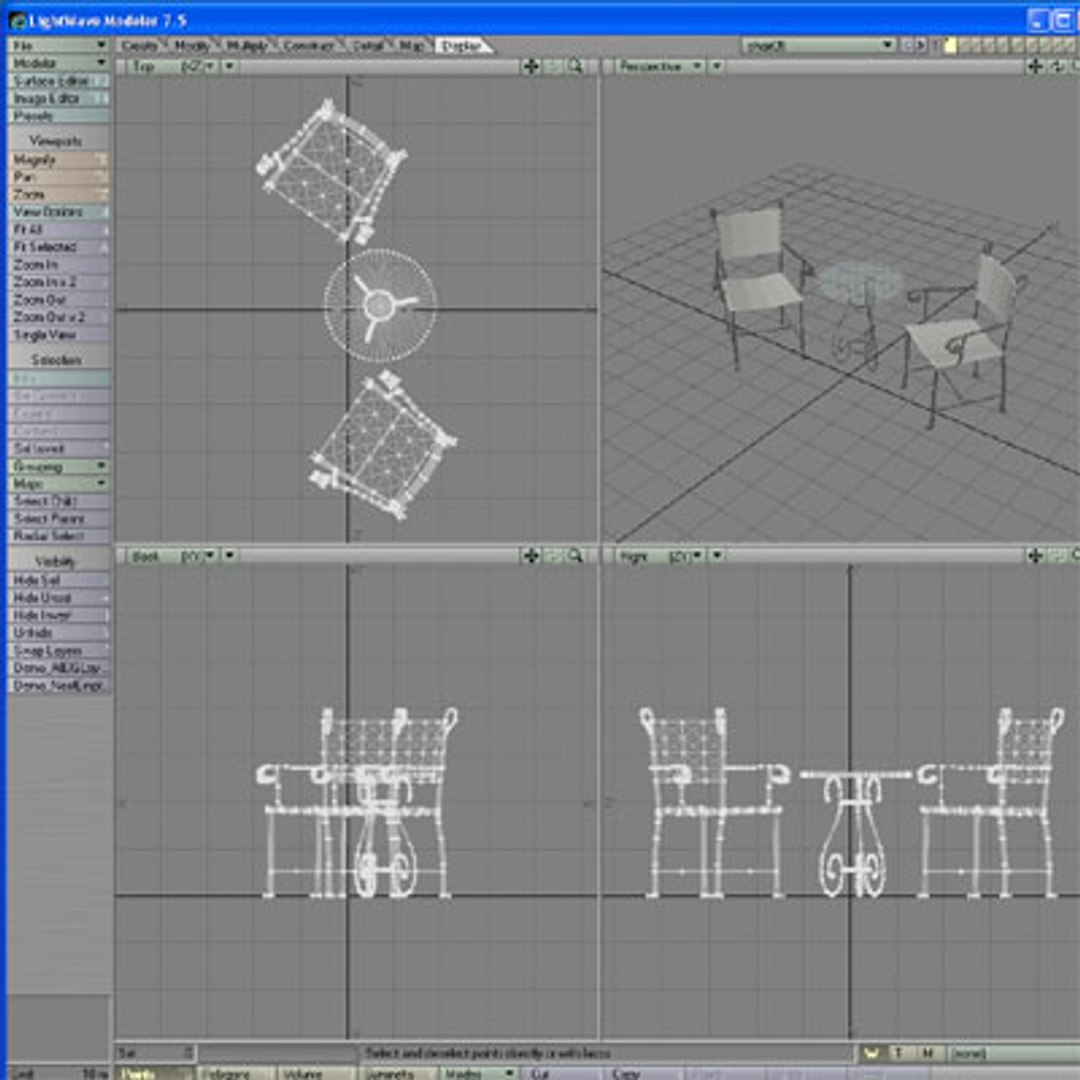
Task: Click the move/pan icon in the Top viewport
Action: click(x=531, y=66)
